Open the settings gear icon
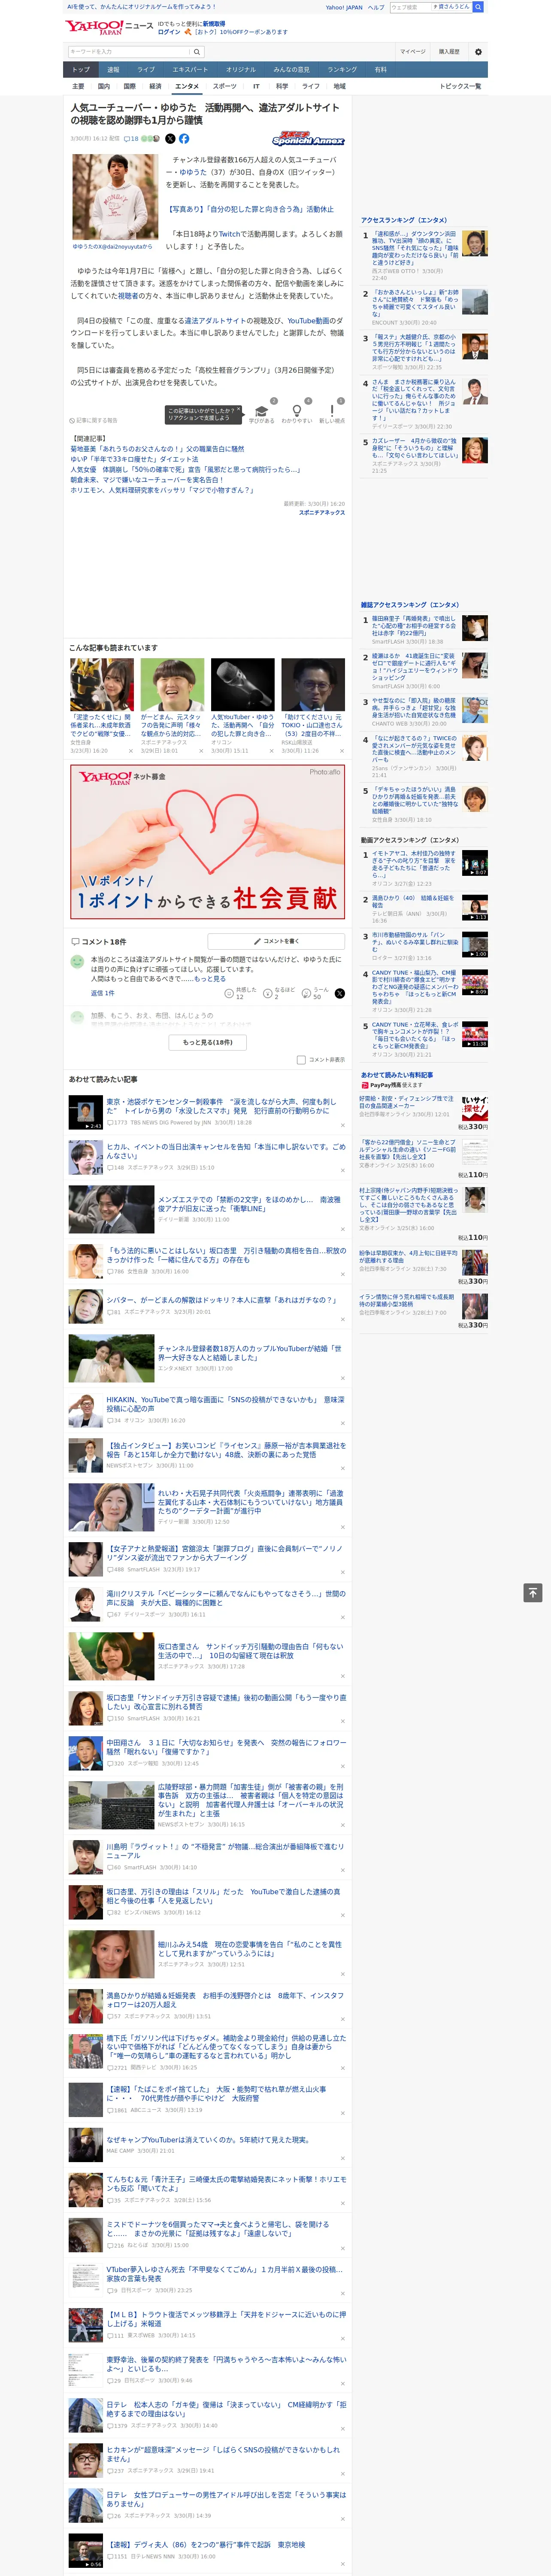 coord(478,52)
